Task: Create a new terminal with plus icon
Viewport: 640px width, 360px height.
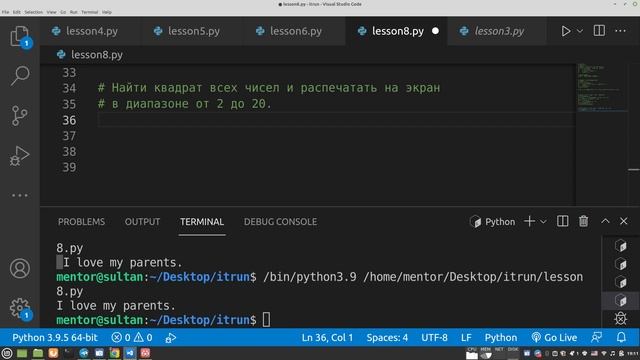Action: coord(529,221)
